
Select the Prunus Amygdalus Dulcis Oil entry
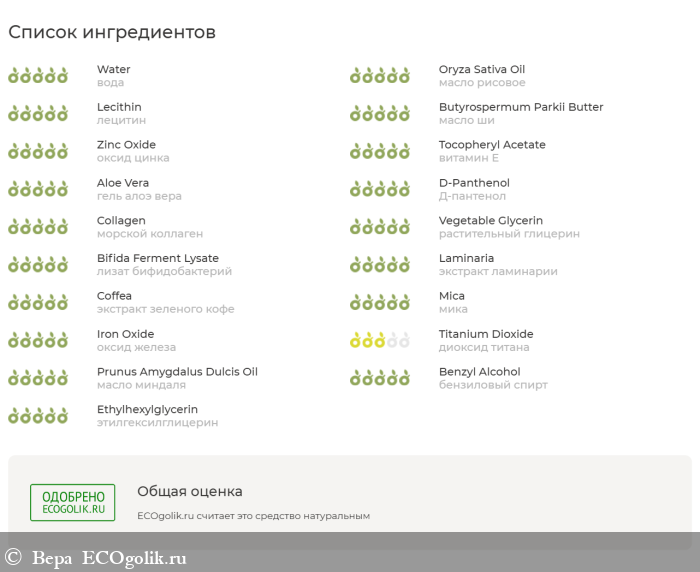point(177,372)
